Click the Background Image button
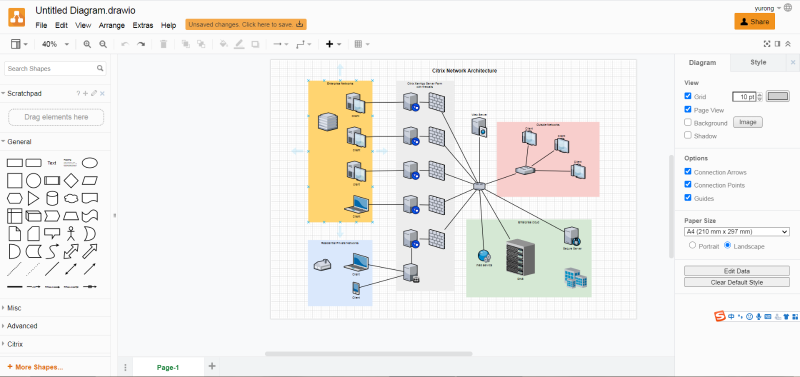 tap(748, 122)
